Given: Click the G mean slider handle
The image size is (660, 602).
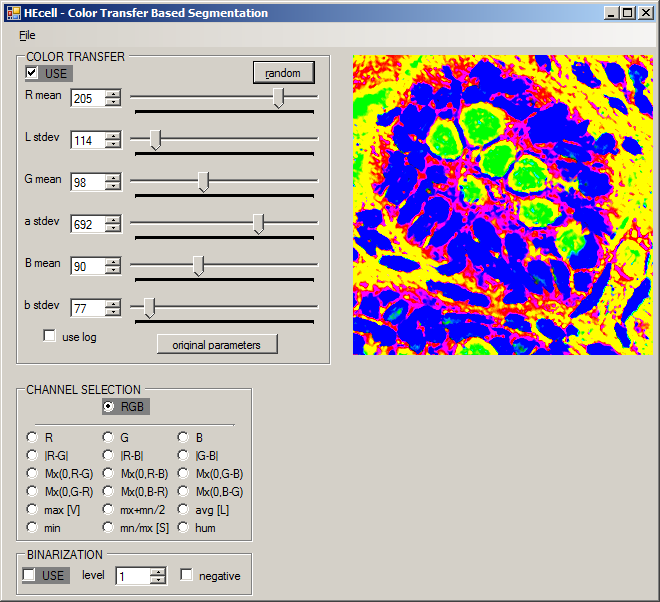Looking at the screenshot, I should coord(203,181).
